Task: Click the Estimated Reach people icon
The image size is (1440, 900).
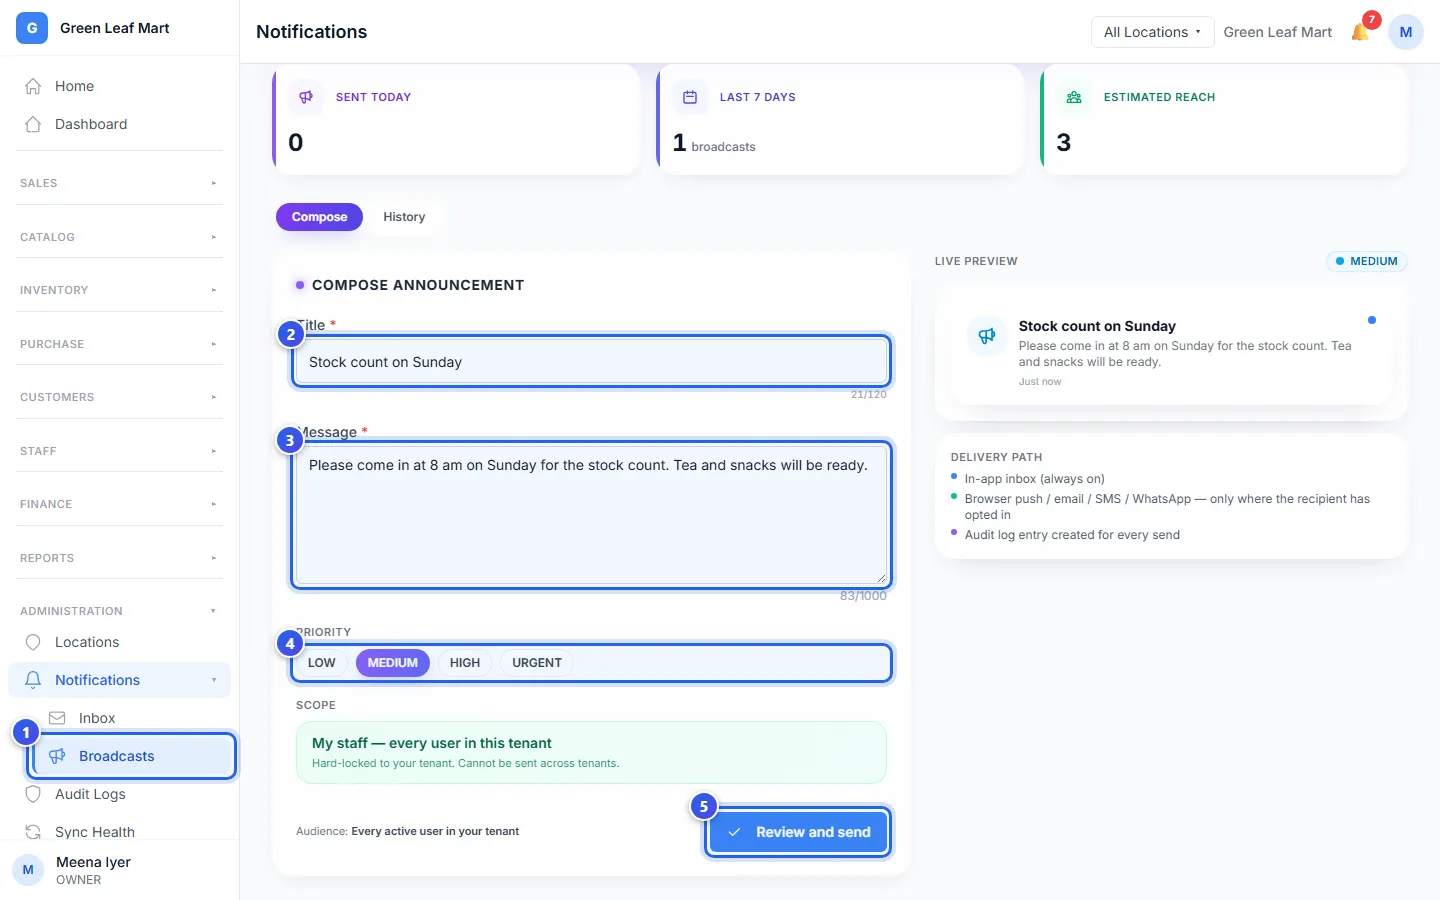Action: coord(1074,97)
